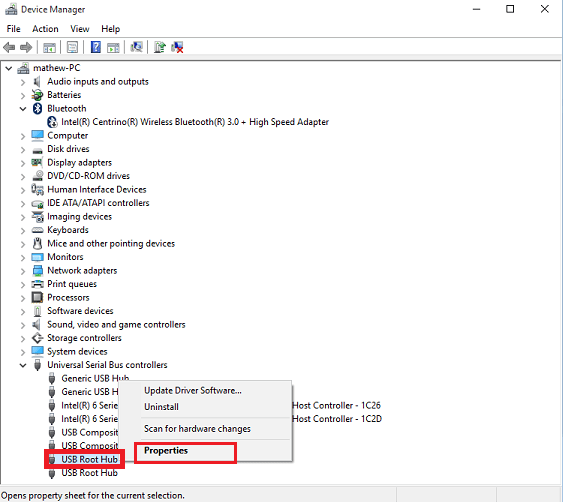Viewport: 563px width, 502px height.
Task: Click the Keyboards category icon
Action: 37,230
